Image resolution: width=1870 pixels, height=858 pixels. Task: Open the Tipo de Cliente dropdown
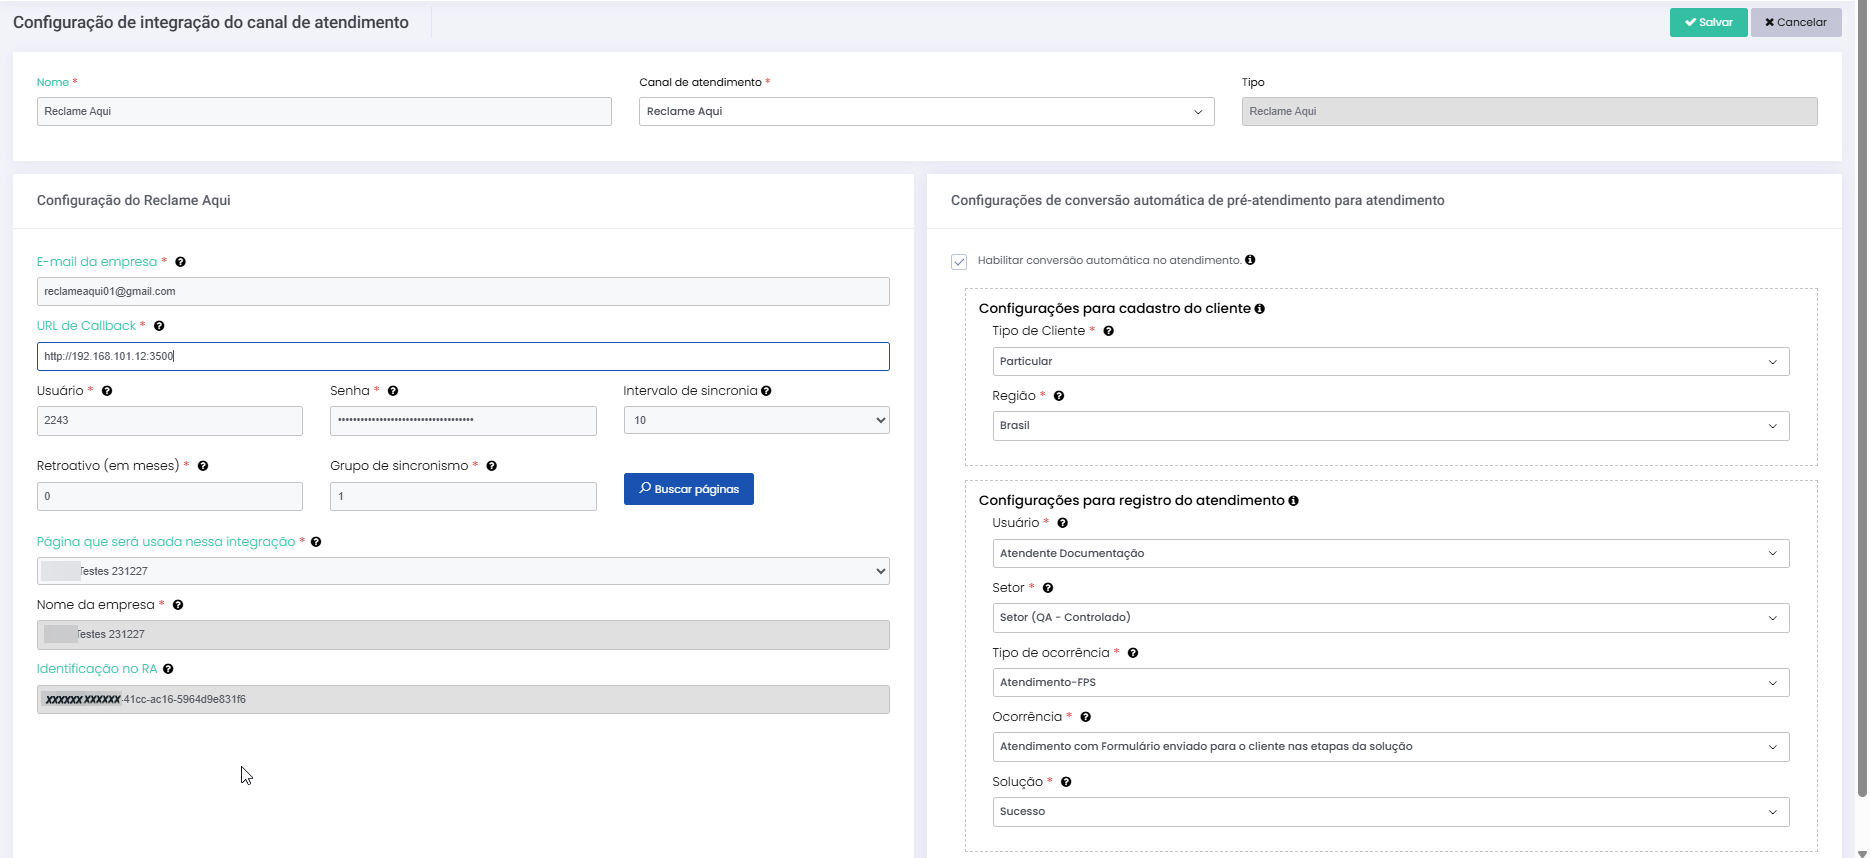coord(1390,362)
